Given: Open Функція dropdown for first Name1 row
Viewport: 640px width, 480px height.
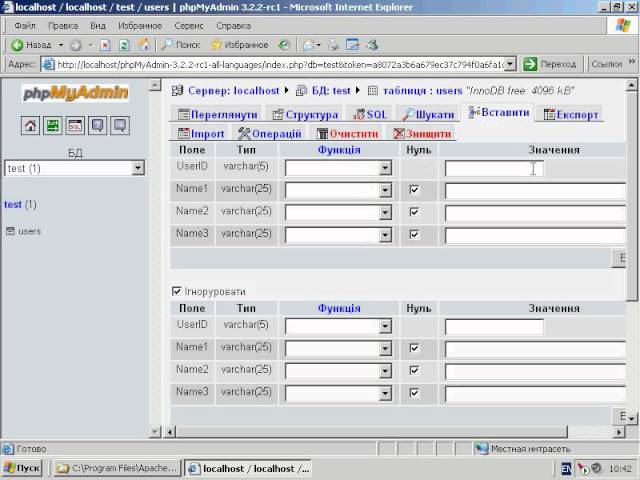Looking at the screenshot, I should pyautogui.click(x=339, y=190).
